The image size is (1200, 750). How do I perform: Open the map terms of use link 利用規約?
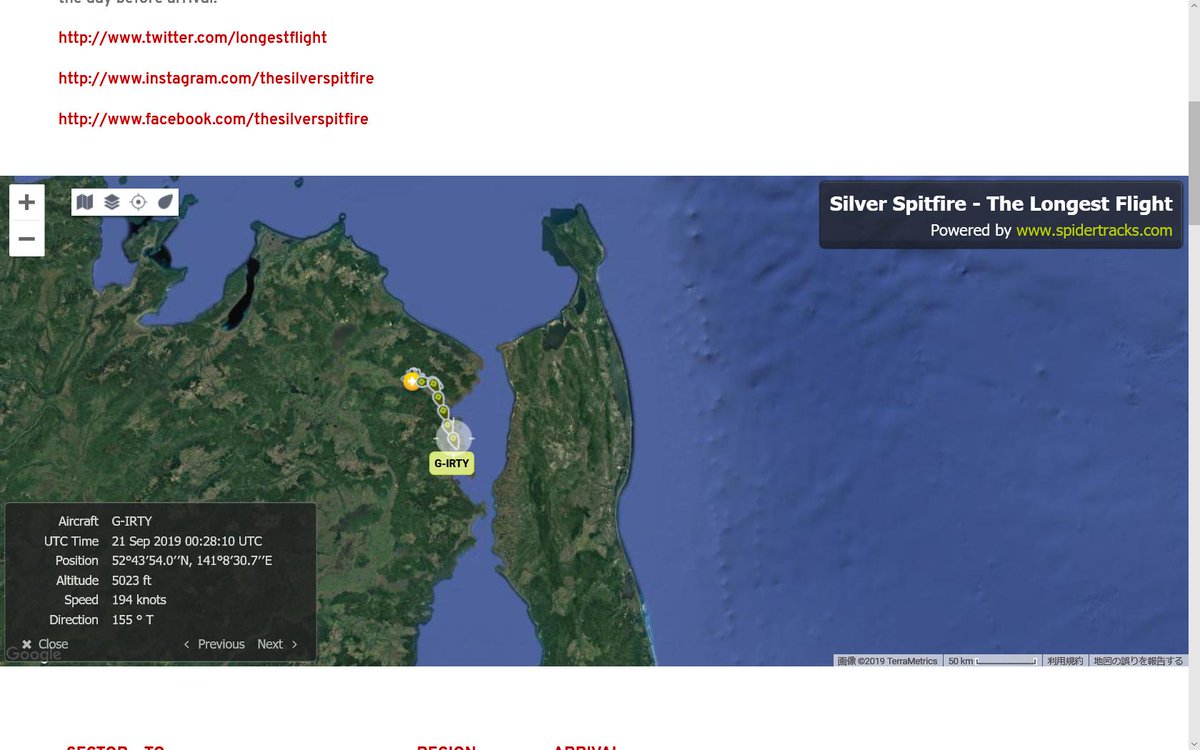click(1065, 661)
